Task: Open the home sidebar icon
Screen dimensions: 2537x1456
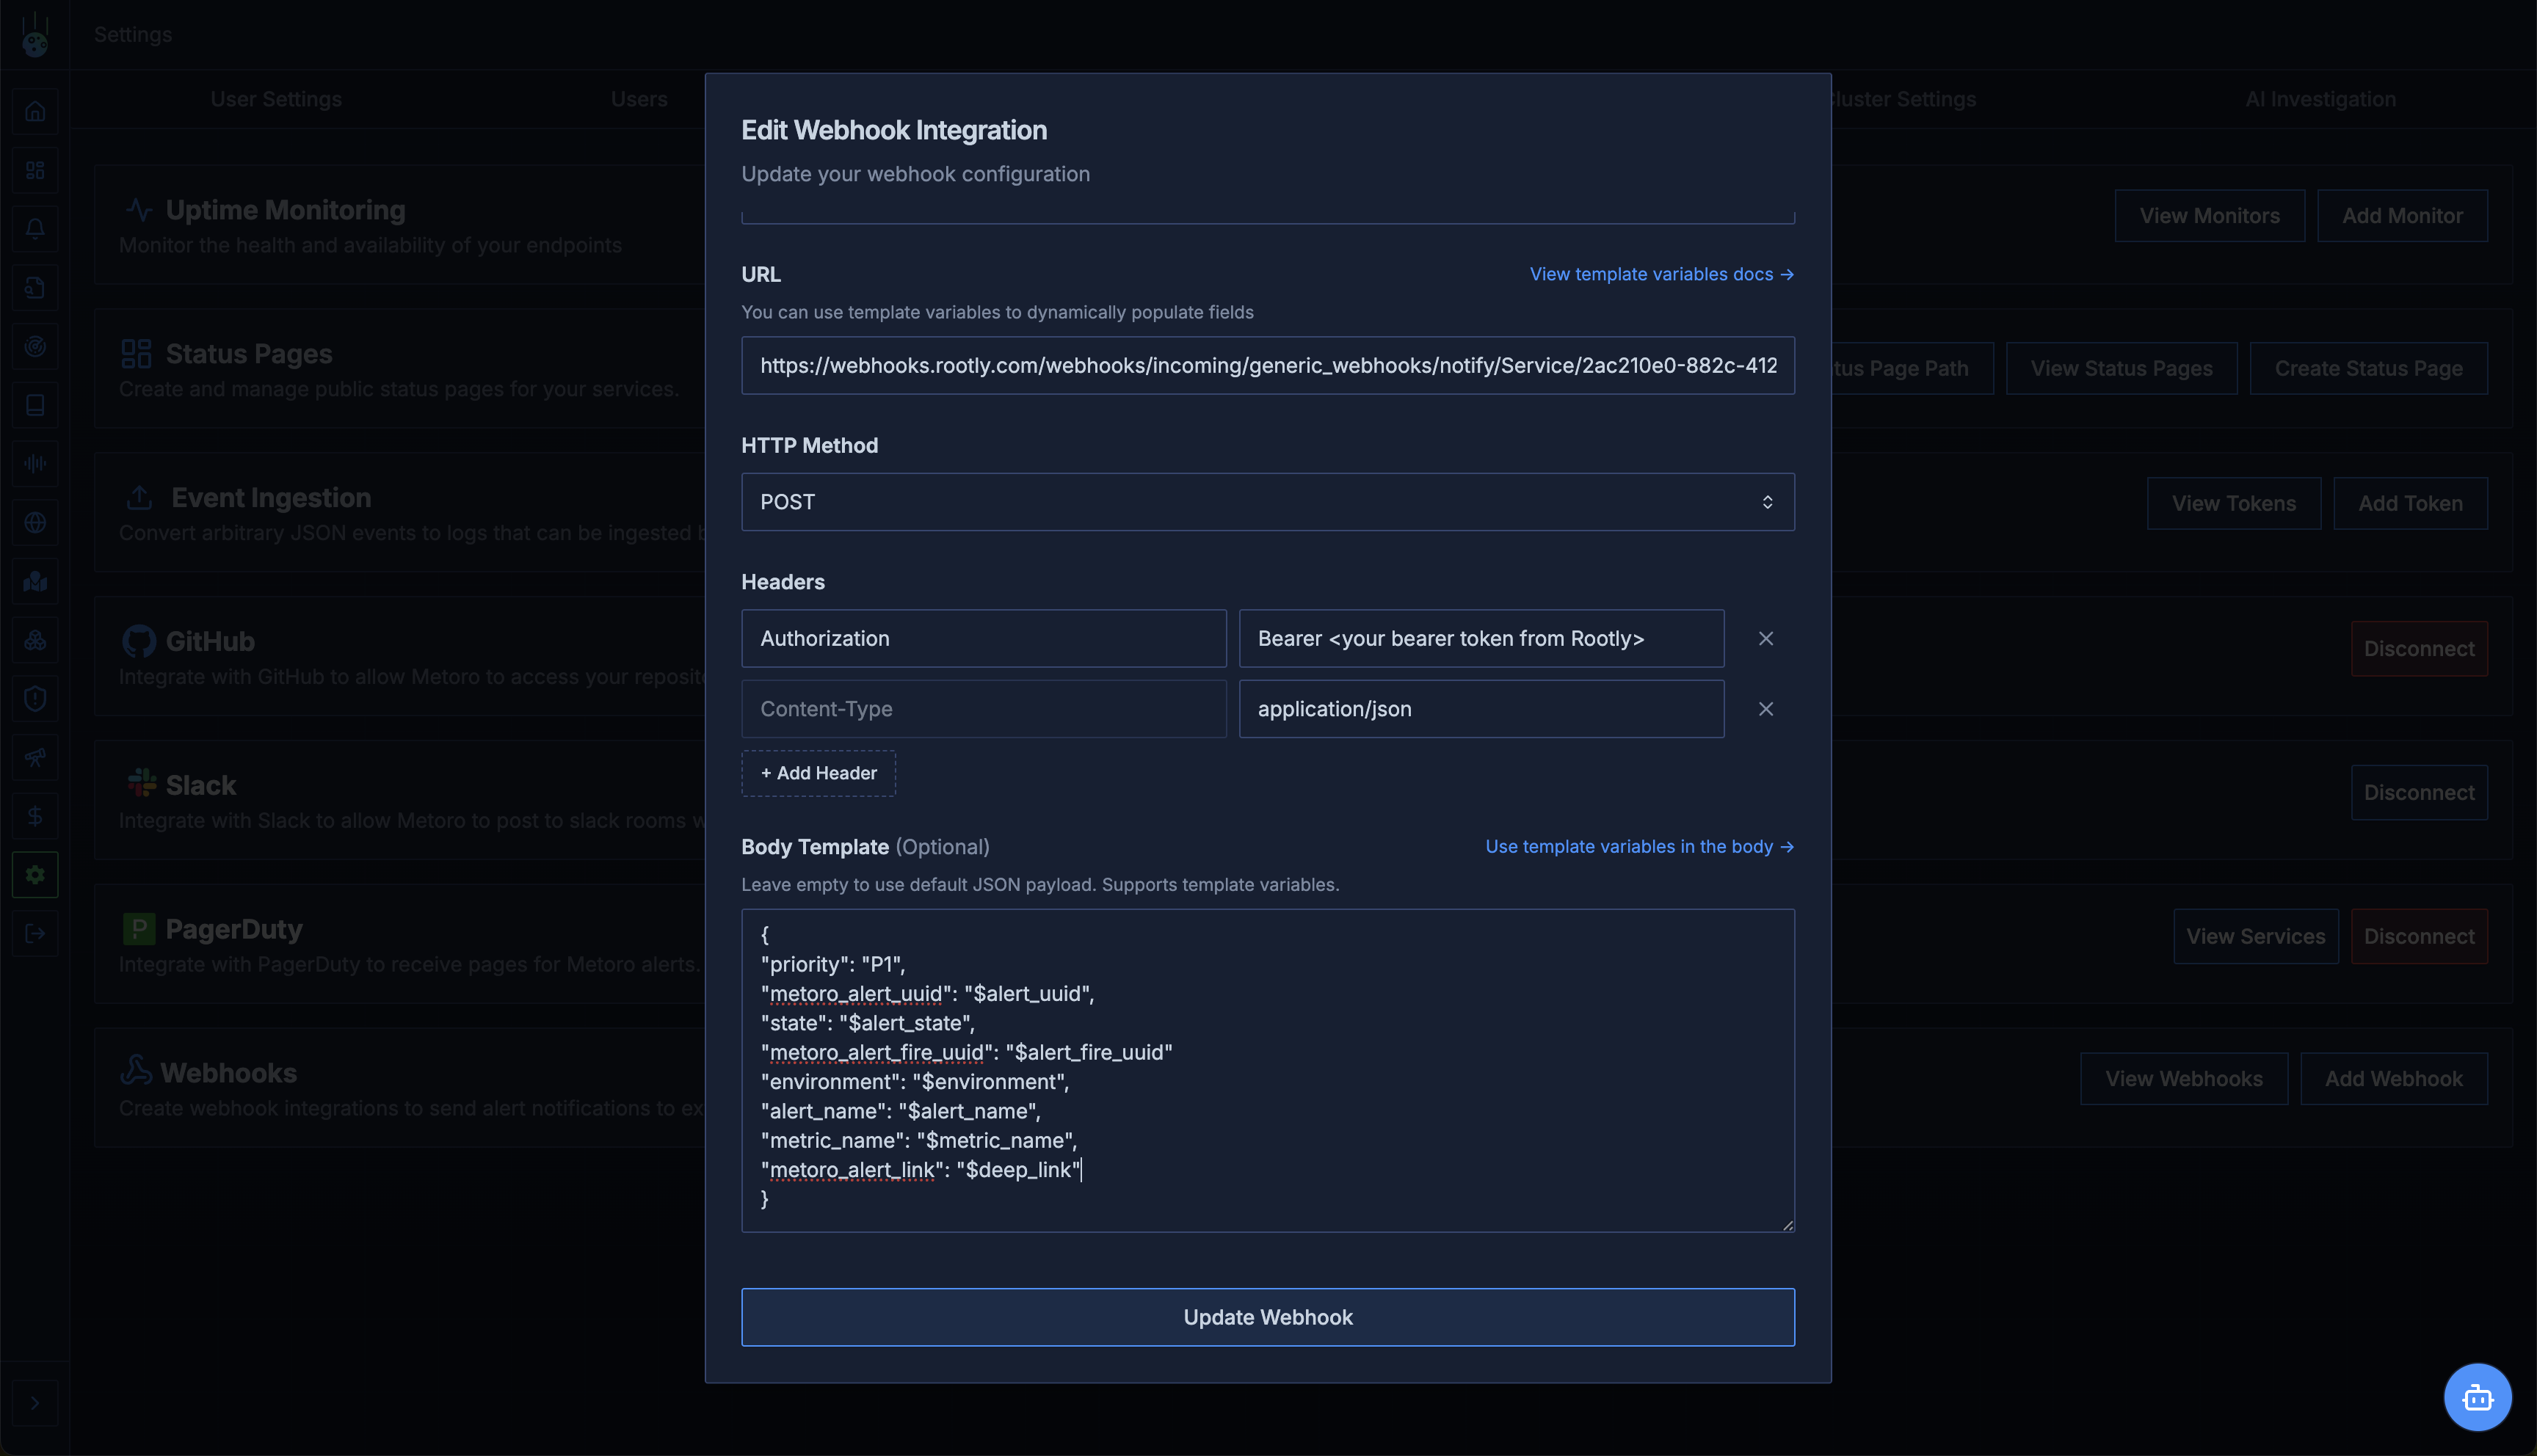Action: 35,111
